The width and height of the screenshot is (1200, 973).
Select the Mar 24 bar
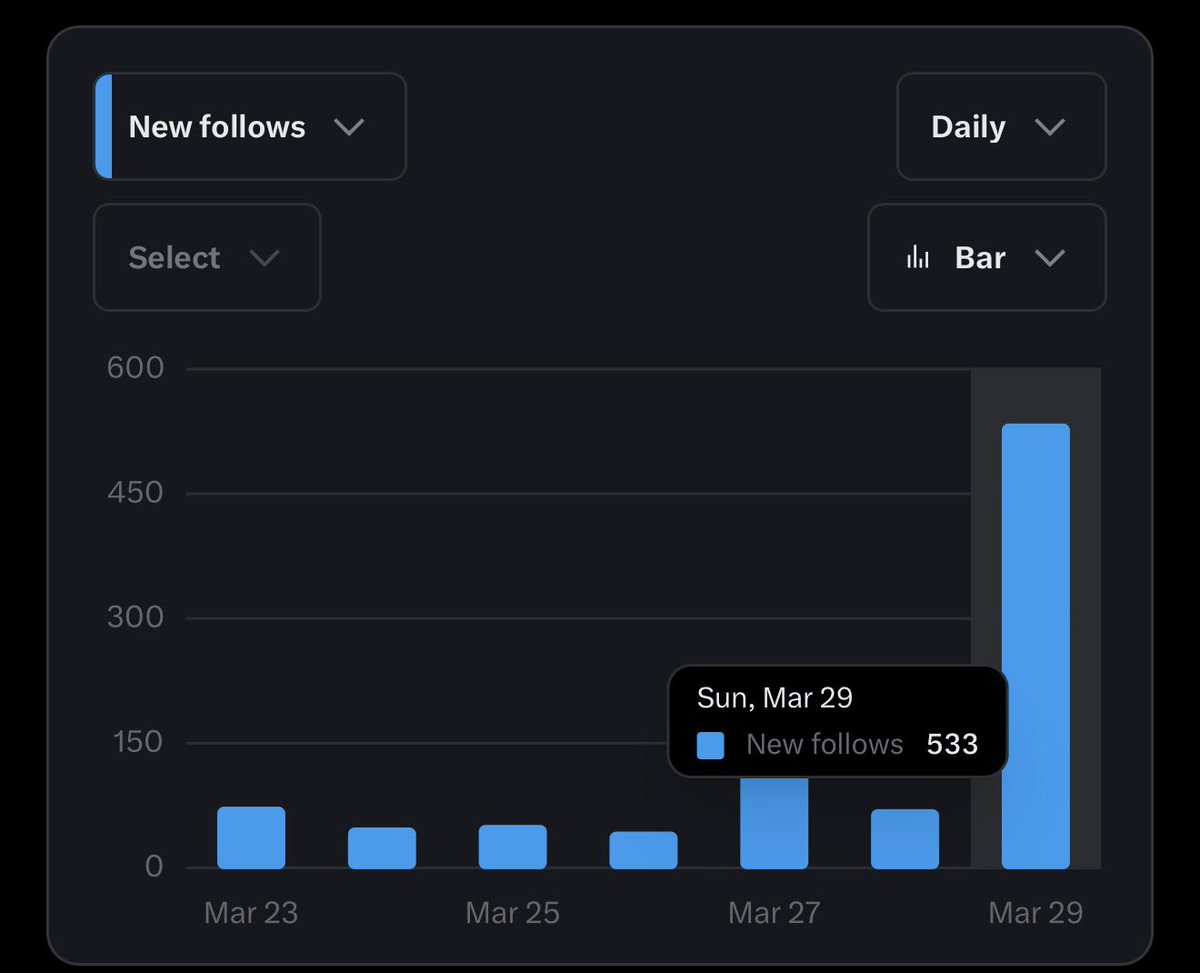pos(382,848)
